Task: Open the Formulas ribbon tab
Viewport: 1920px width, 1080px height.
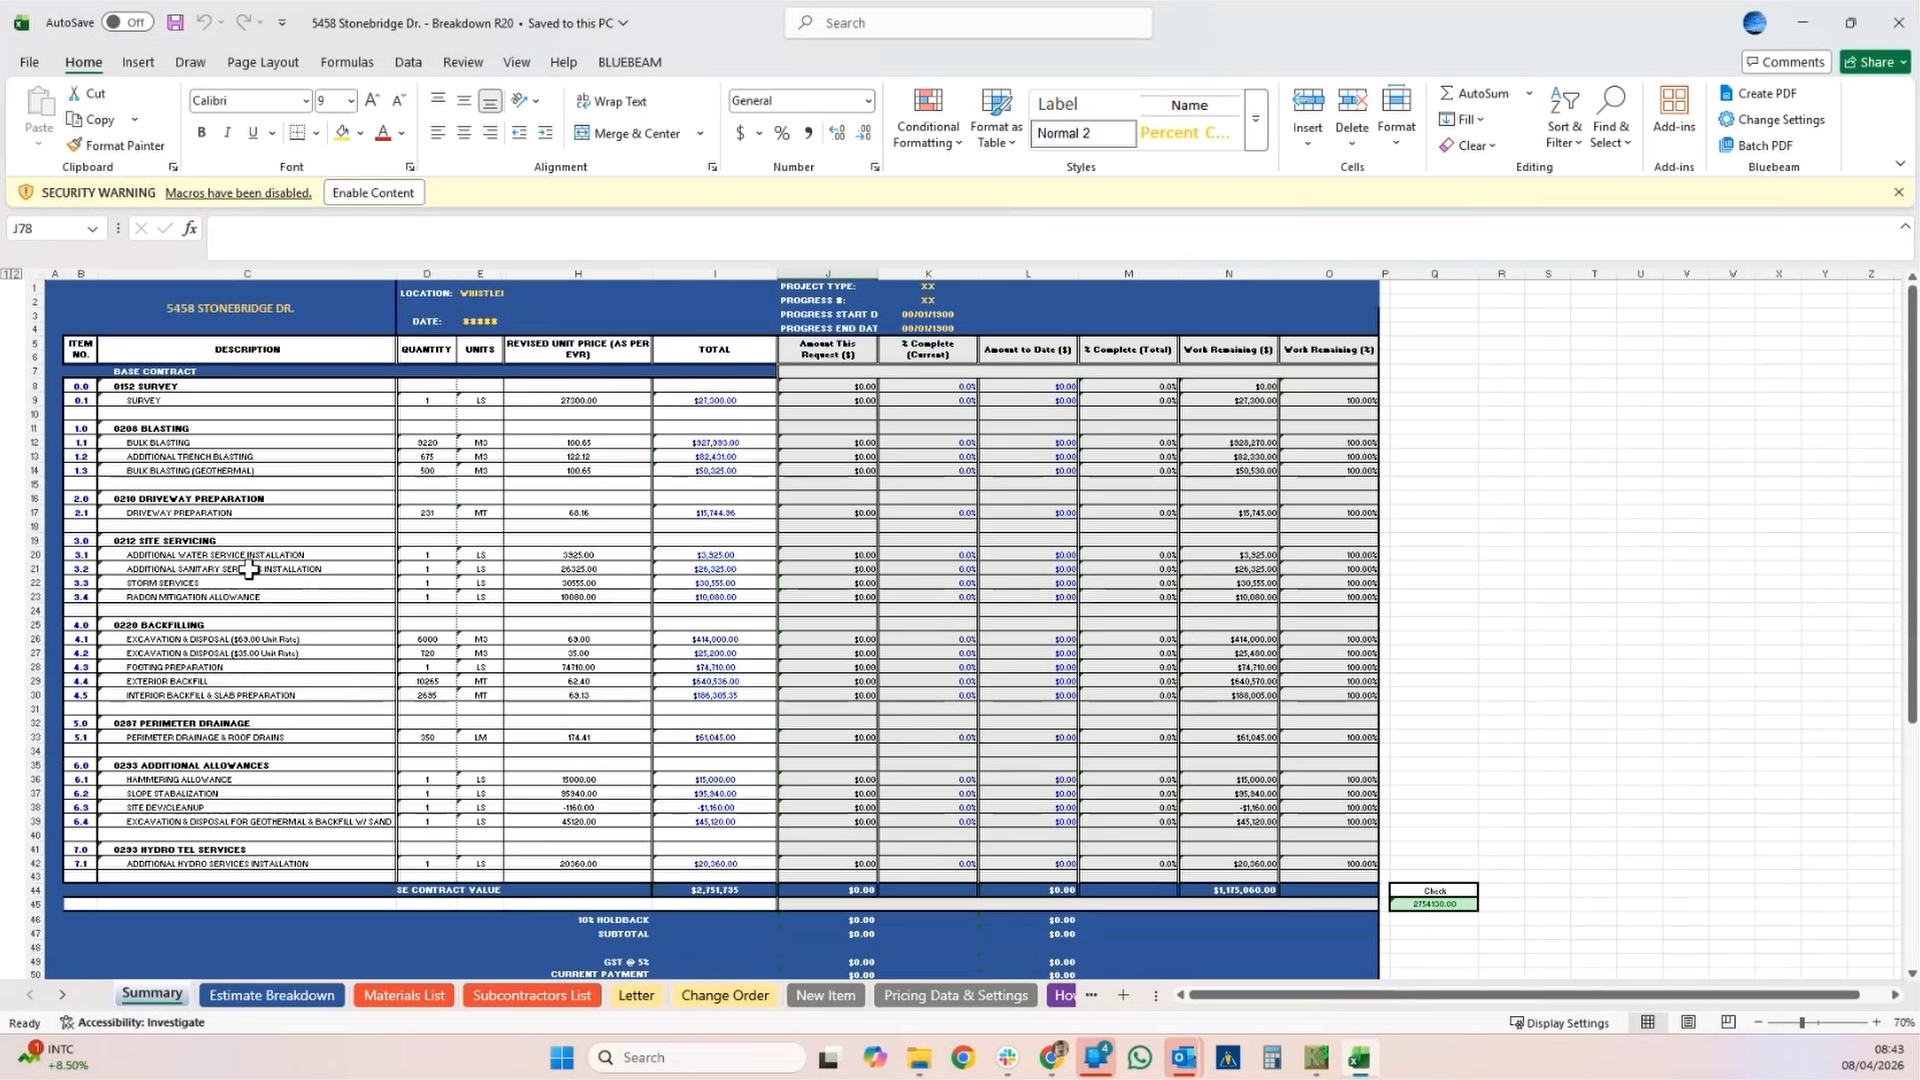Action: [346, 62]
